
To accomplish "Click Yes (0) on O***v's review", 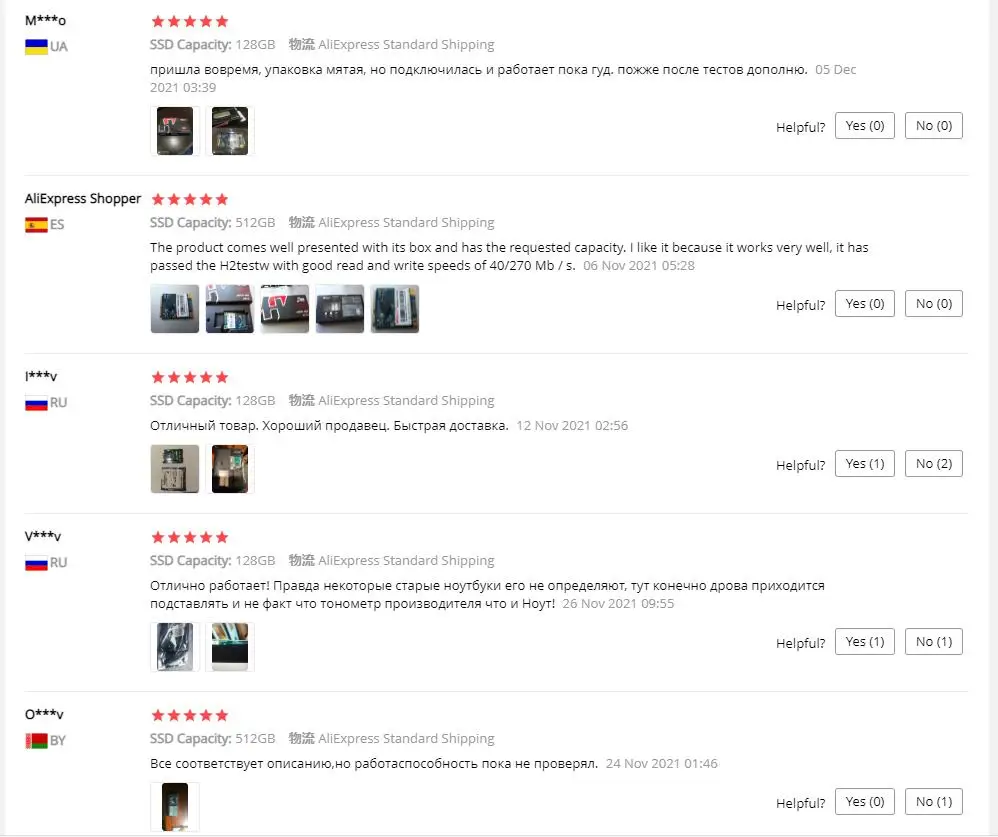I will point(864,802).
